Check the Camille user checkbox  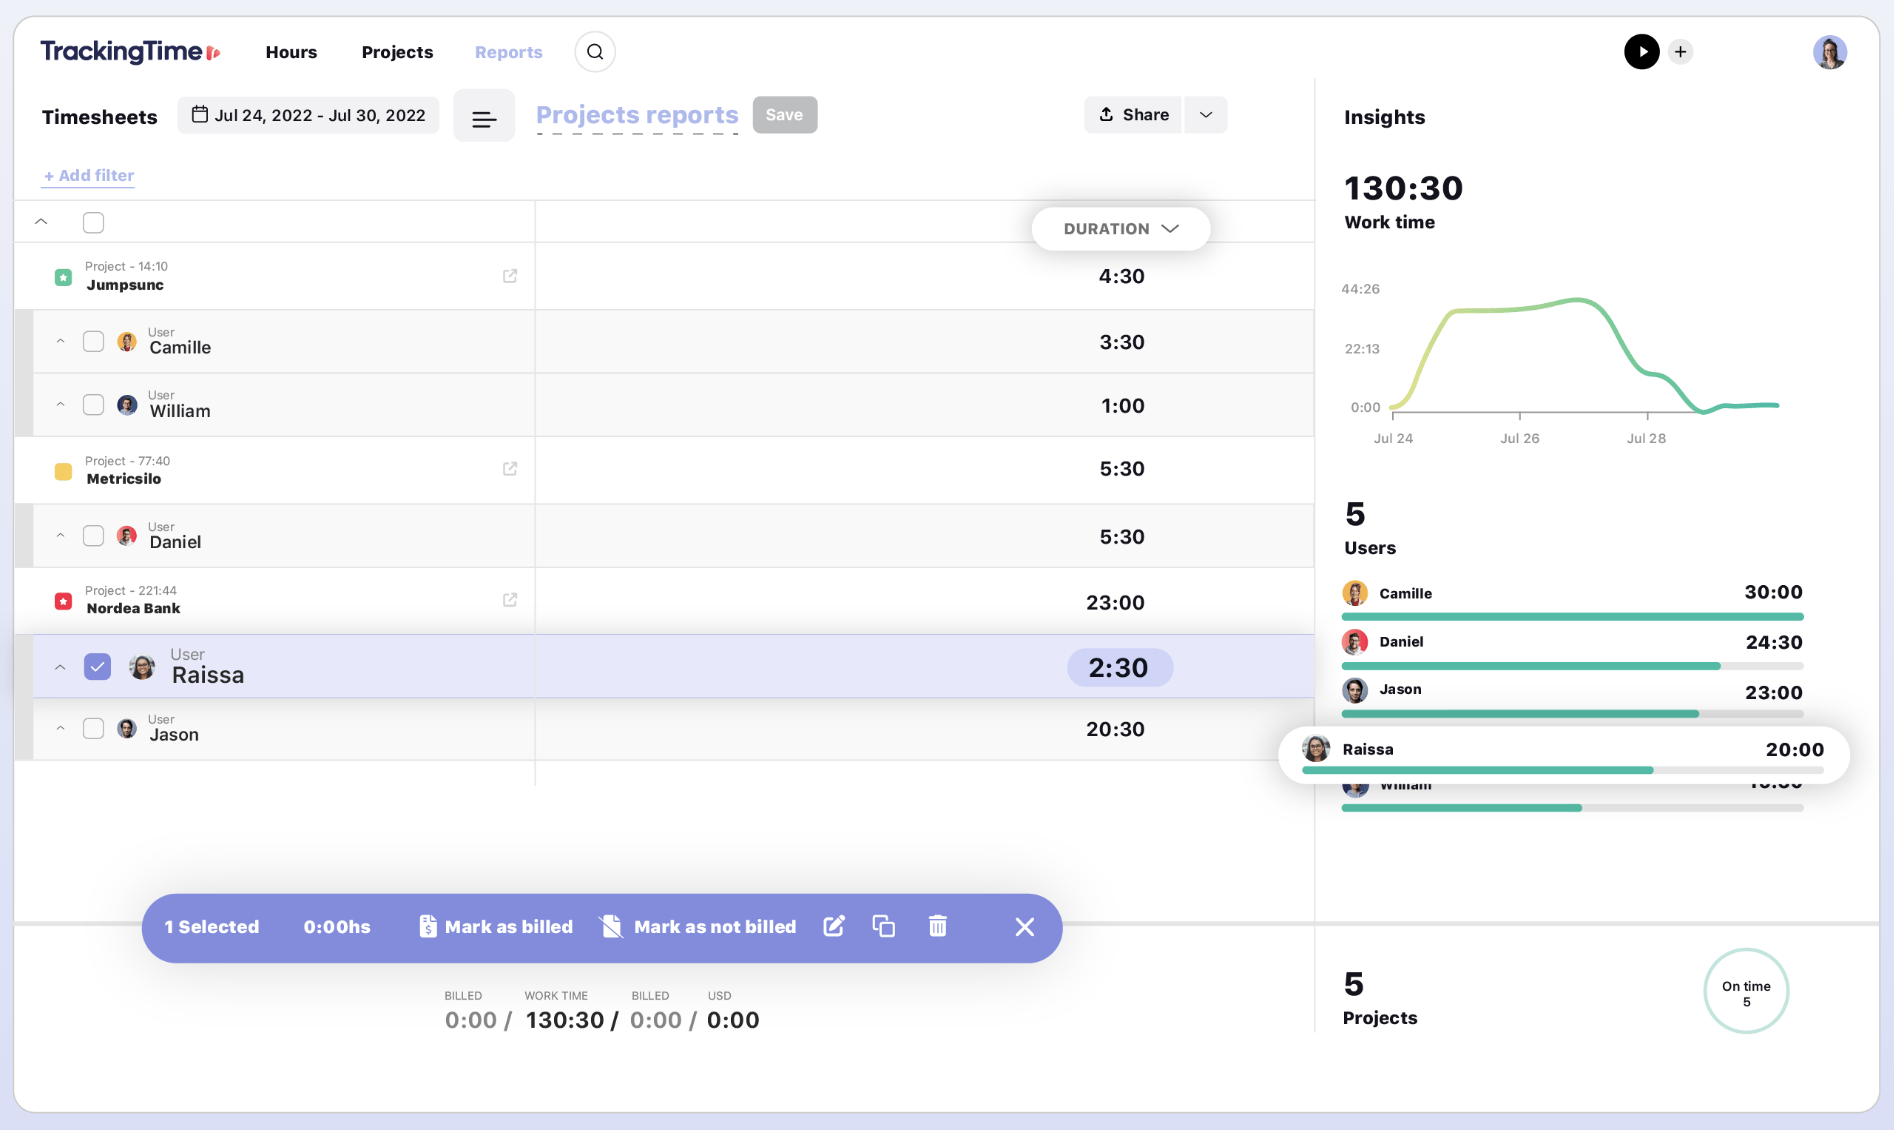[x=93, y=342]
